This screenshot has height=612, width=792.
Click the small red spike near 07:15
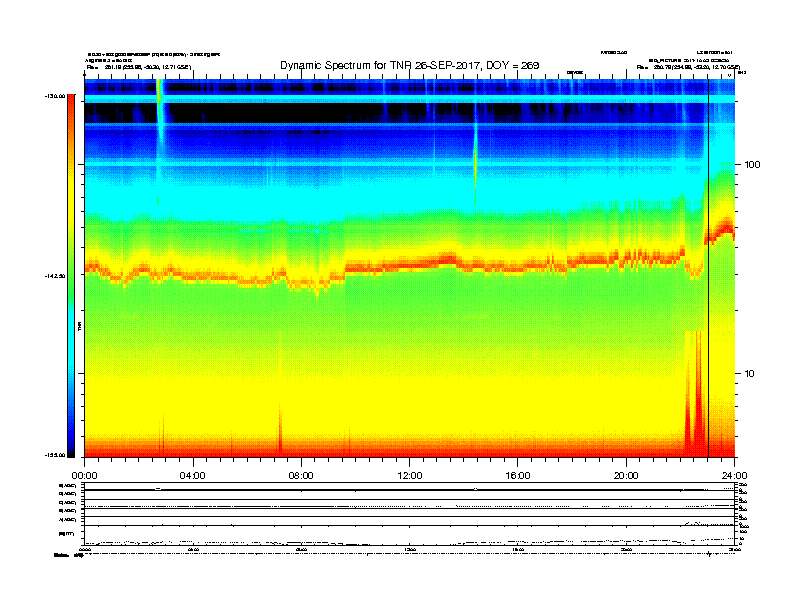coord(280,429)
